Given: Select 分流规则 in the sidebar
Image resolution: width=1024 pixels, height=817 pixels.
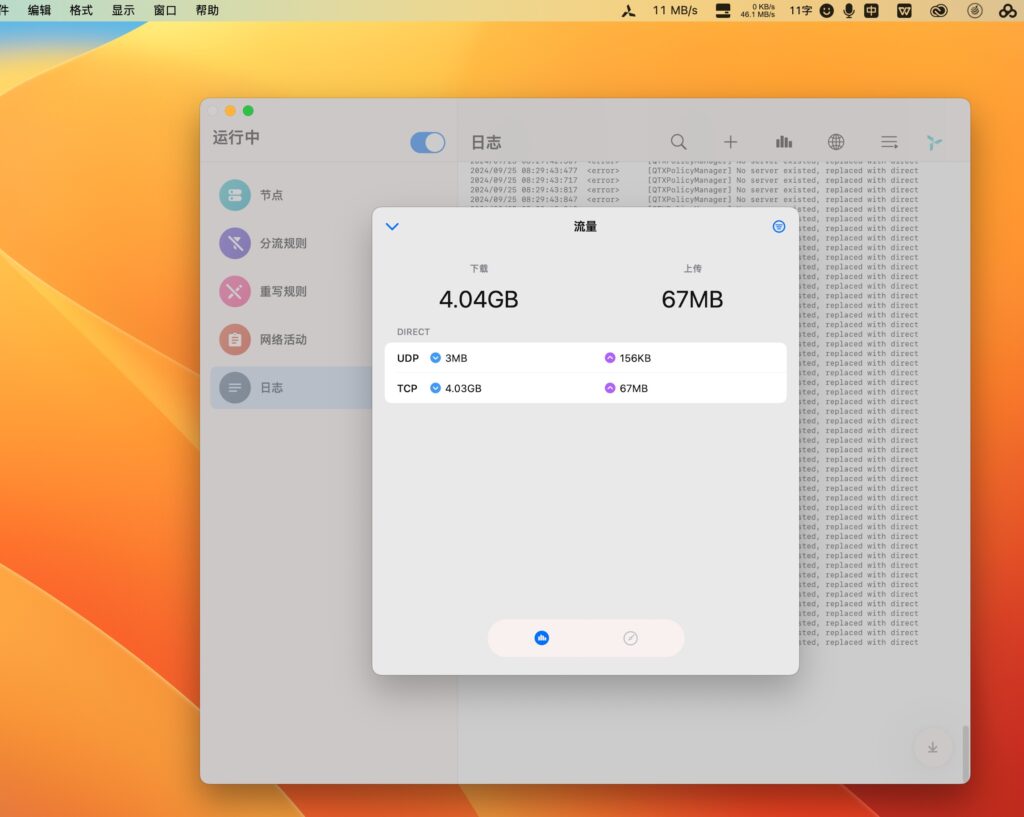Looking at the screenshot, I should [x=234, y=243].
